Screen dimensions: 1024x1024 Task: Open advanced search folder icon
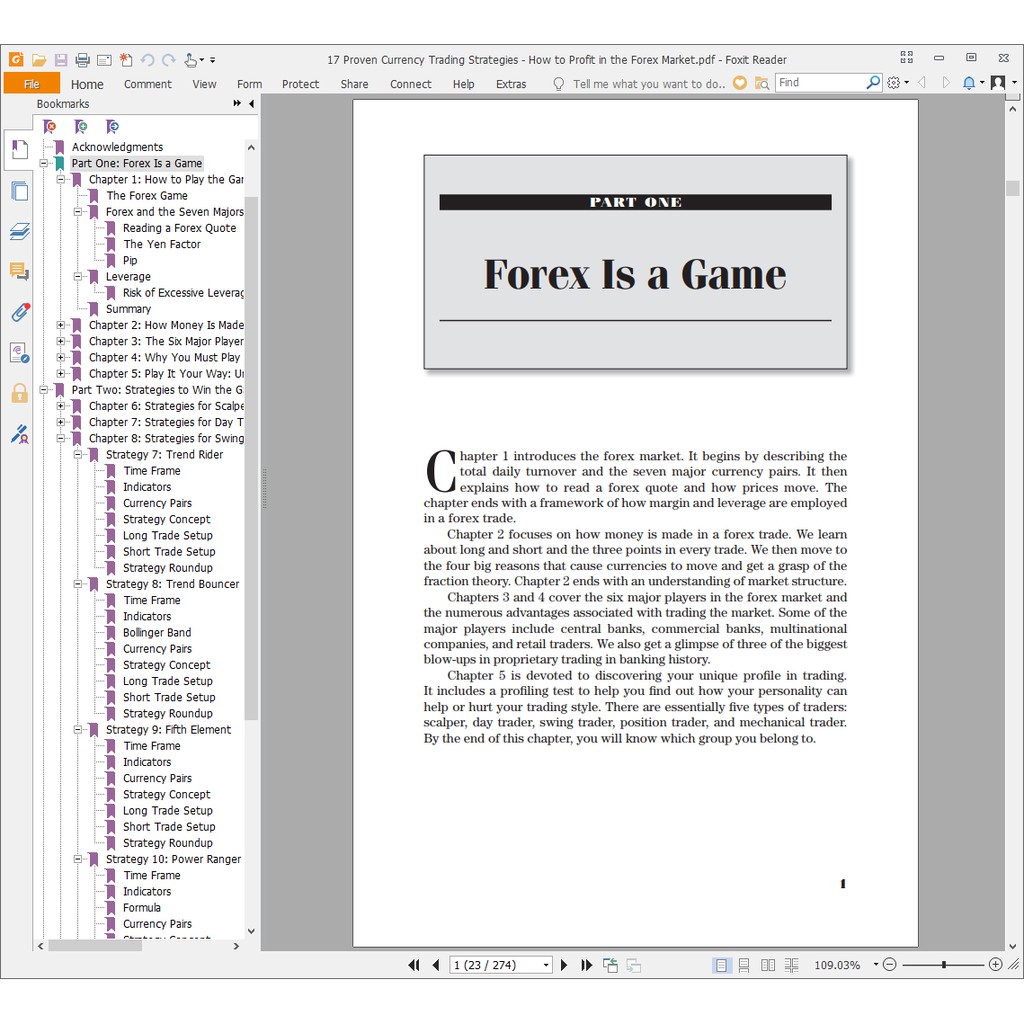point(761,83)
